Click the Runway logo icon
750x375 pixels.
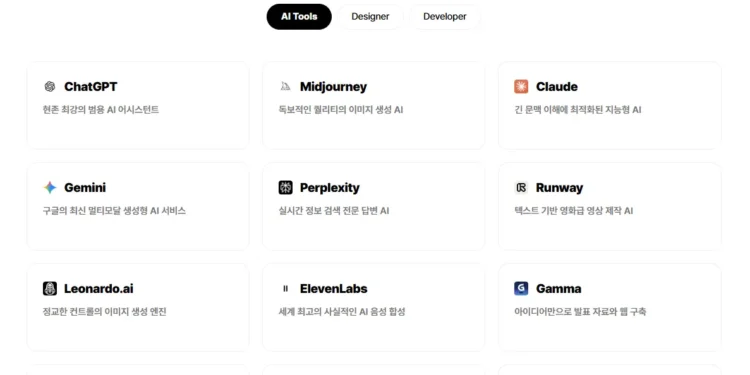[x=521, y=188]
